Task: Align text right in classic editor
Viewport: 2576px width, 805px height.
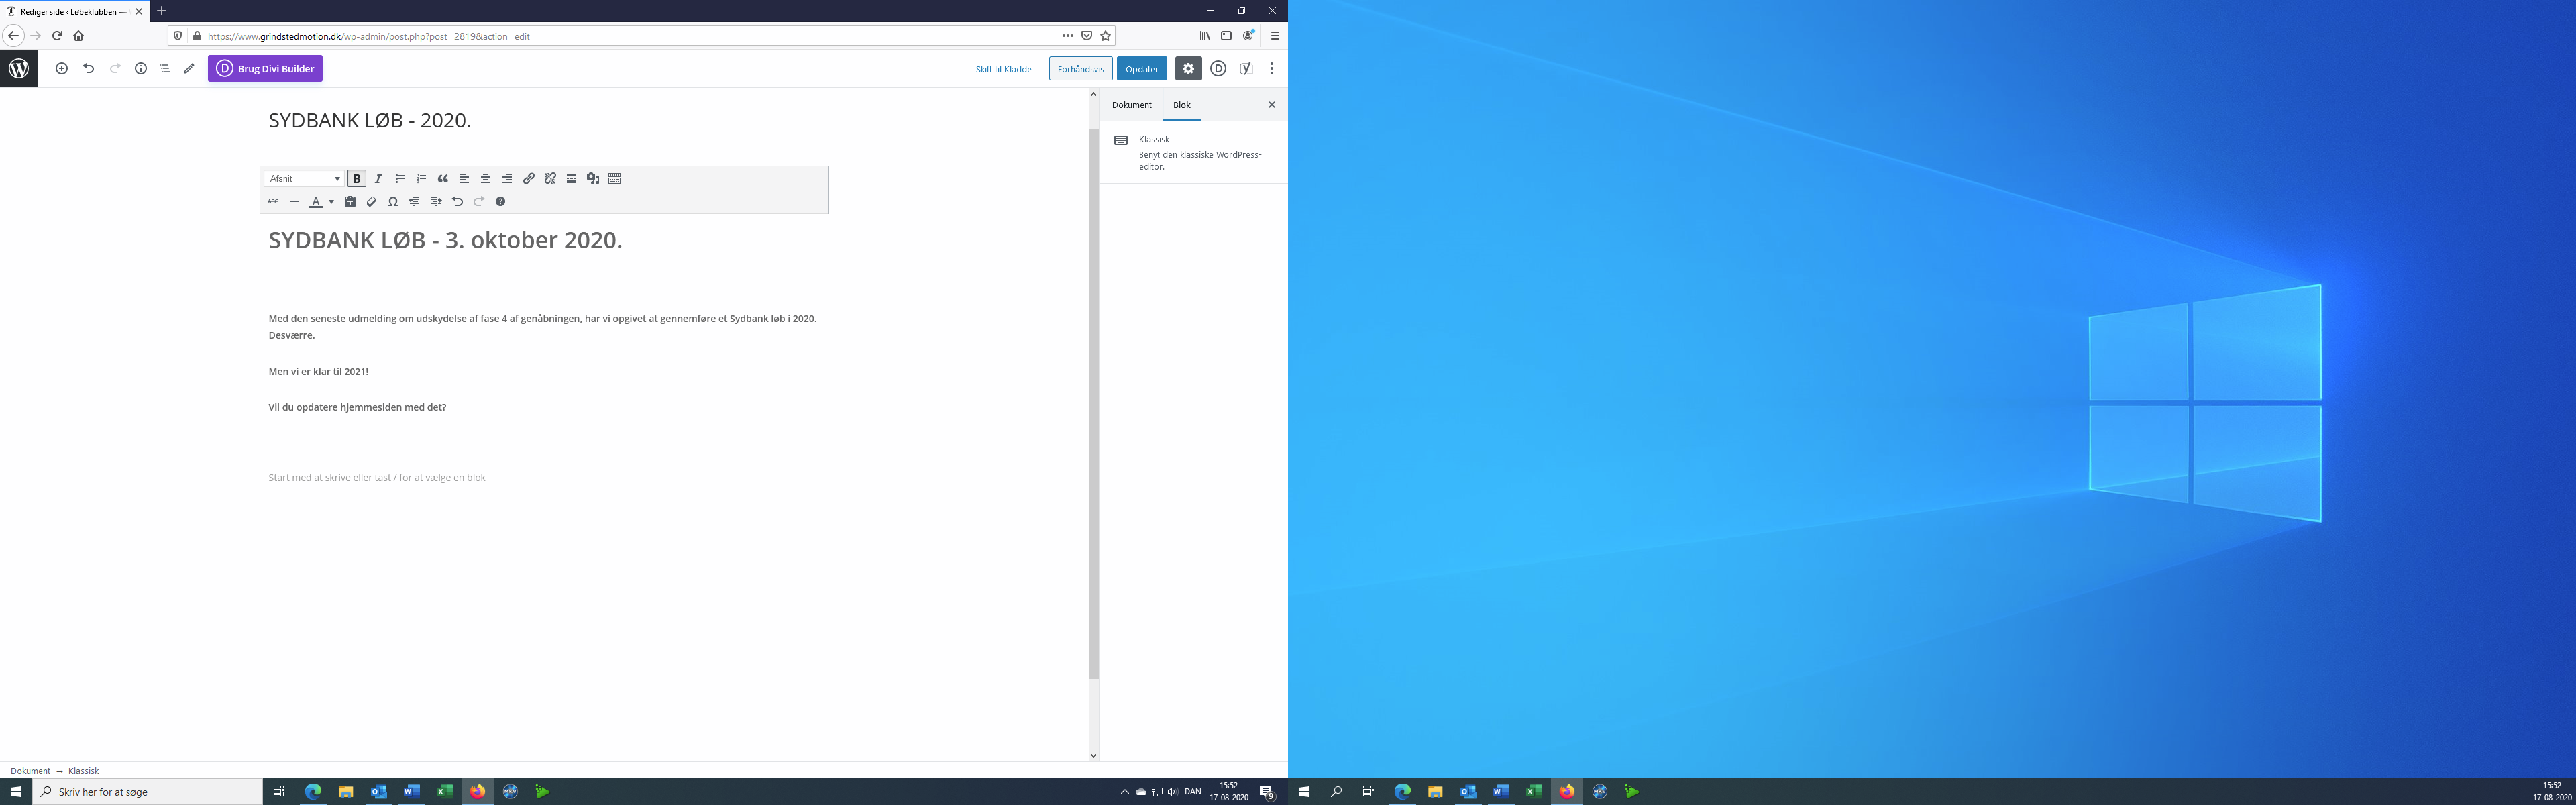Action: pos(507,179)
